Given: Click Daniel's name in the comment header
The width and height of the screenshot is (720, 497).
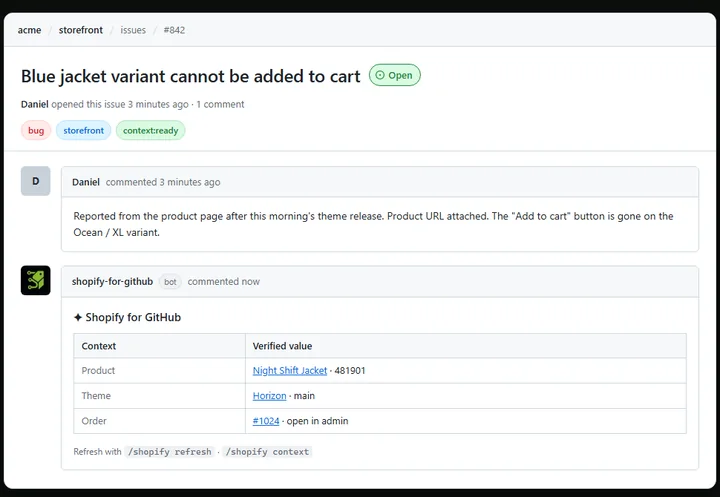Looking at the screenshot, I should coord(86,182).
